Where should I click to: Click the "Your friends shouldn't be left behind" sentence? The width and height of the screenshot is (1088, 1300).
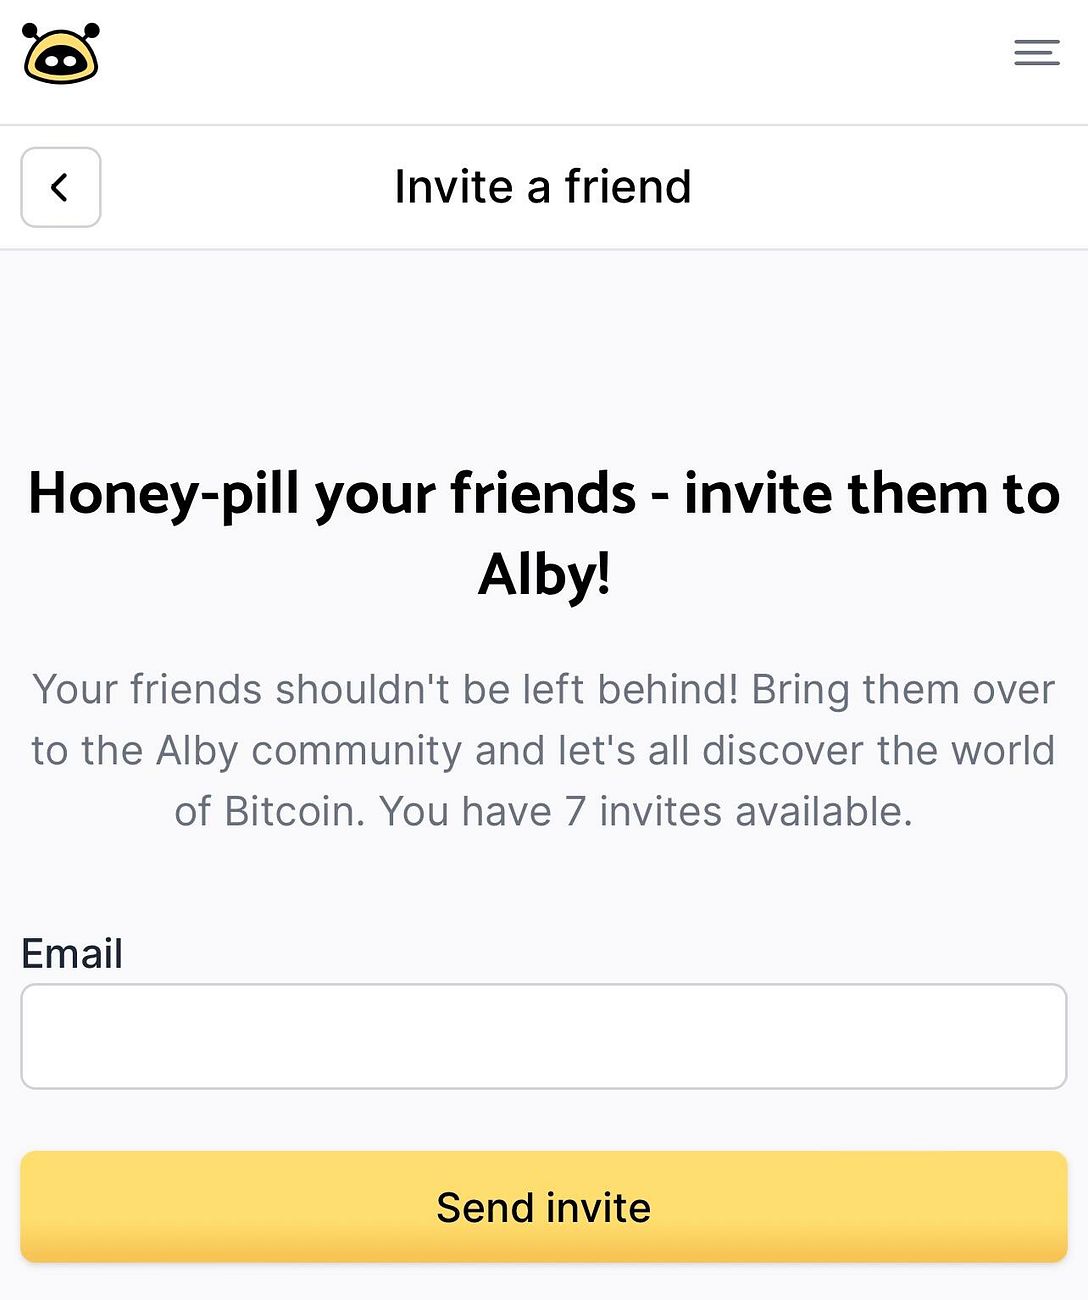pos(385,690)
